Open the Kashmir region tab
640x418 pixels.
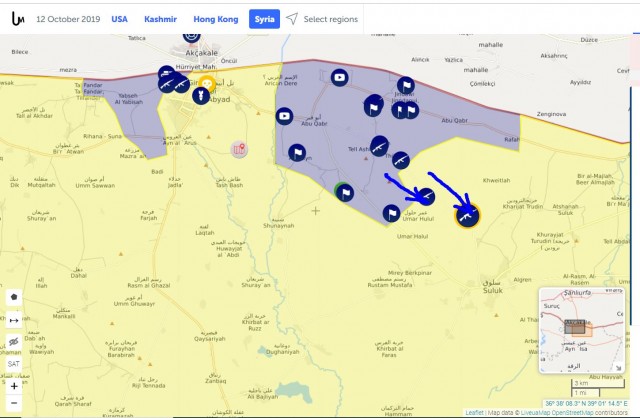pos(160,19)
